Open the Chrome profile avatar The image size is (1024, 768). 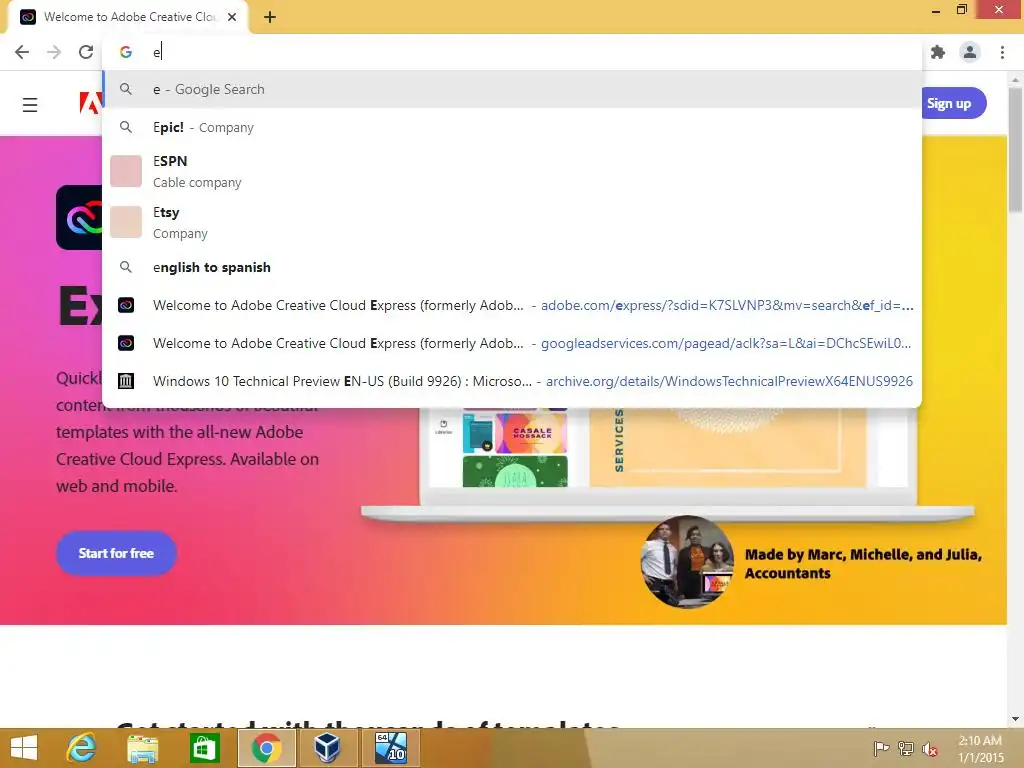[970, 52]
